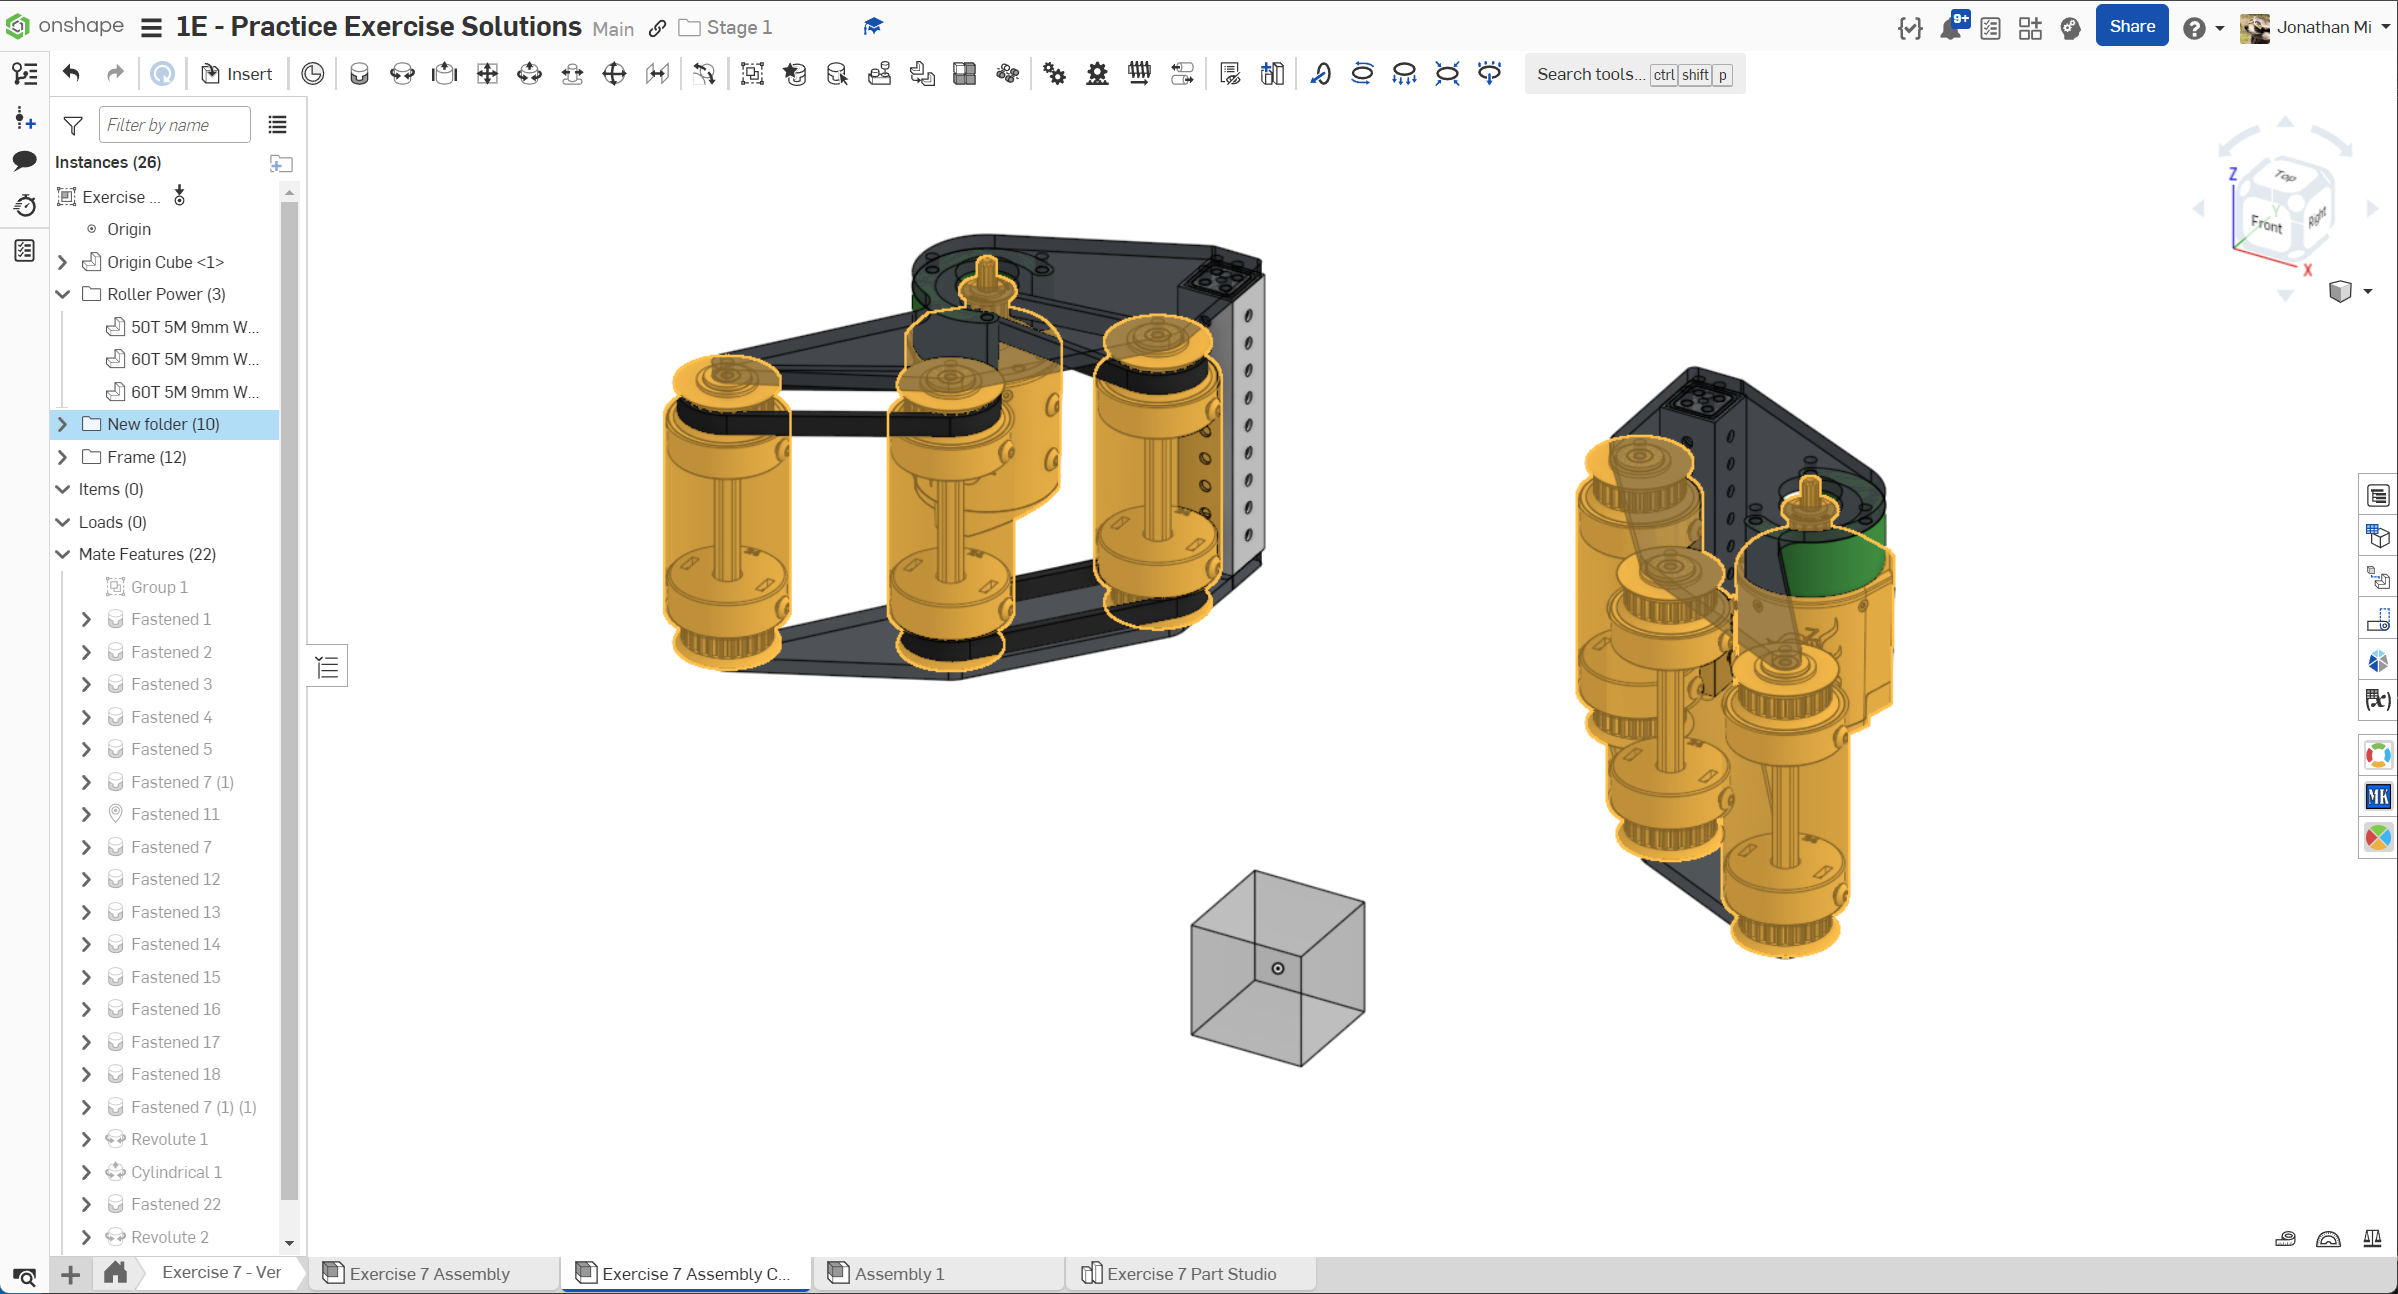Expand the New folder (10) item

pos(63,424)
